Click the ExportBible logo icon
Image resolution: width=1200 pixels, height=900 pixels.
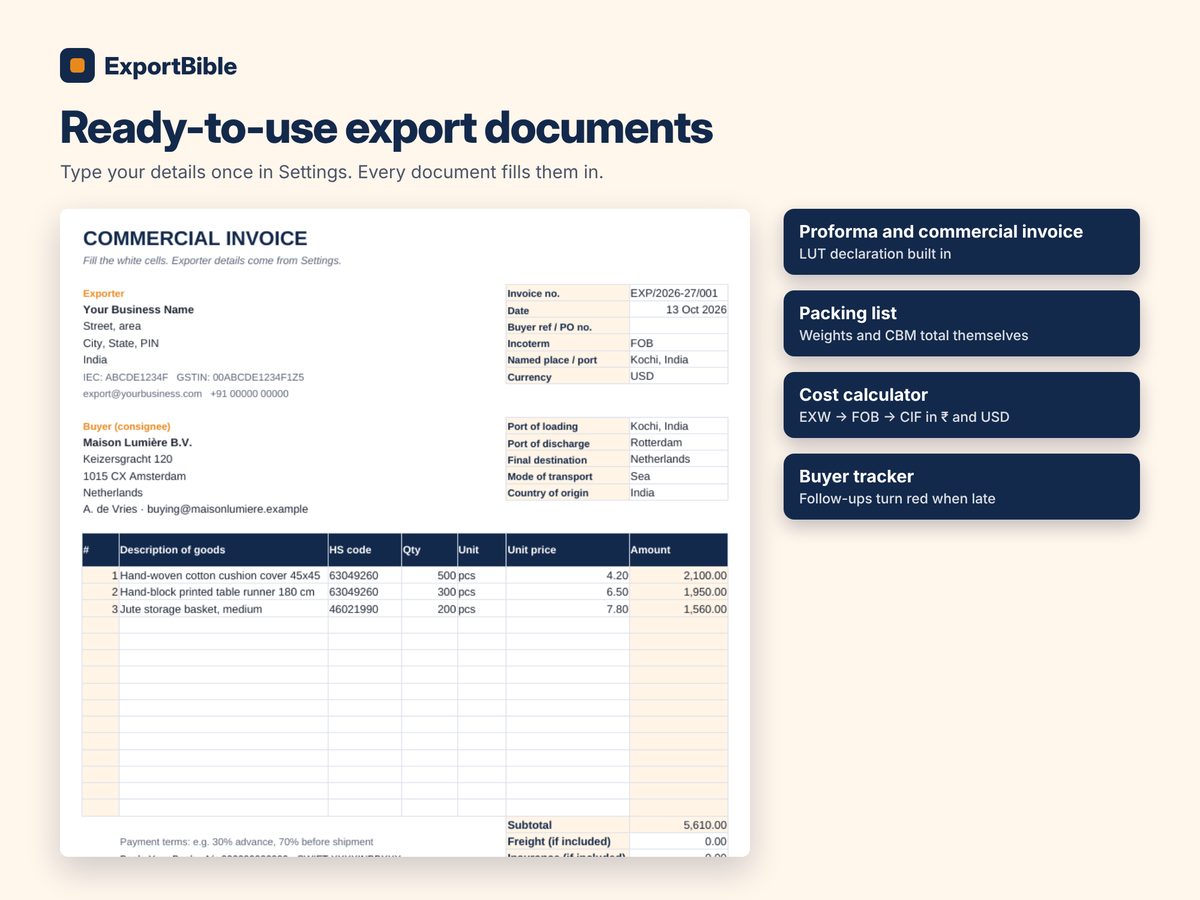(x=77, y=66)
